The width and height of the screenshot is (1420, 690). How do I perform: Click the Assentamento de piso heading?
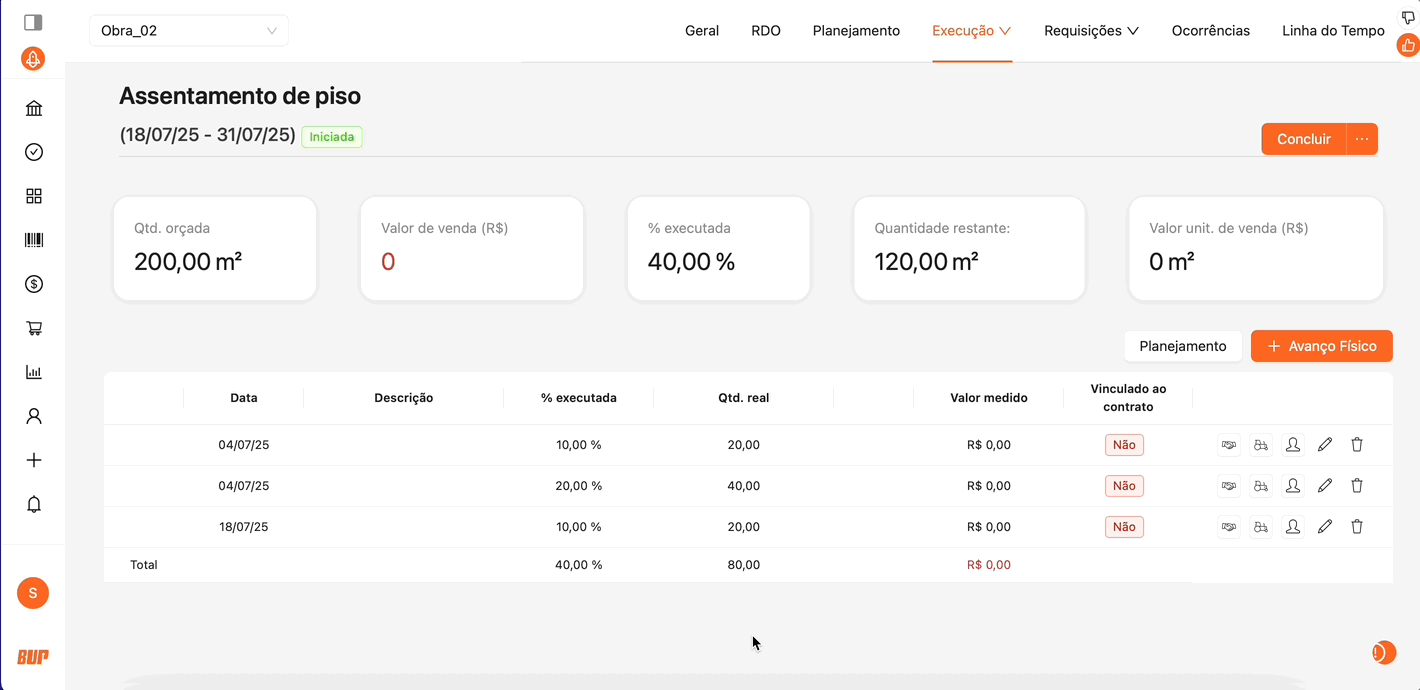[x=240, y=96]
